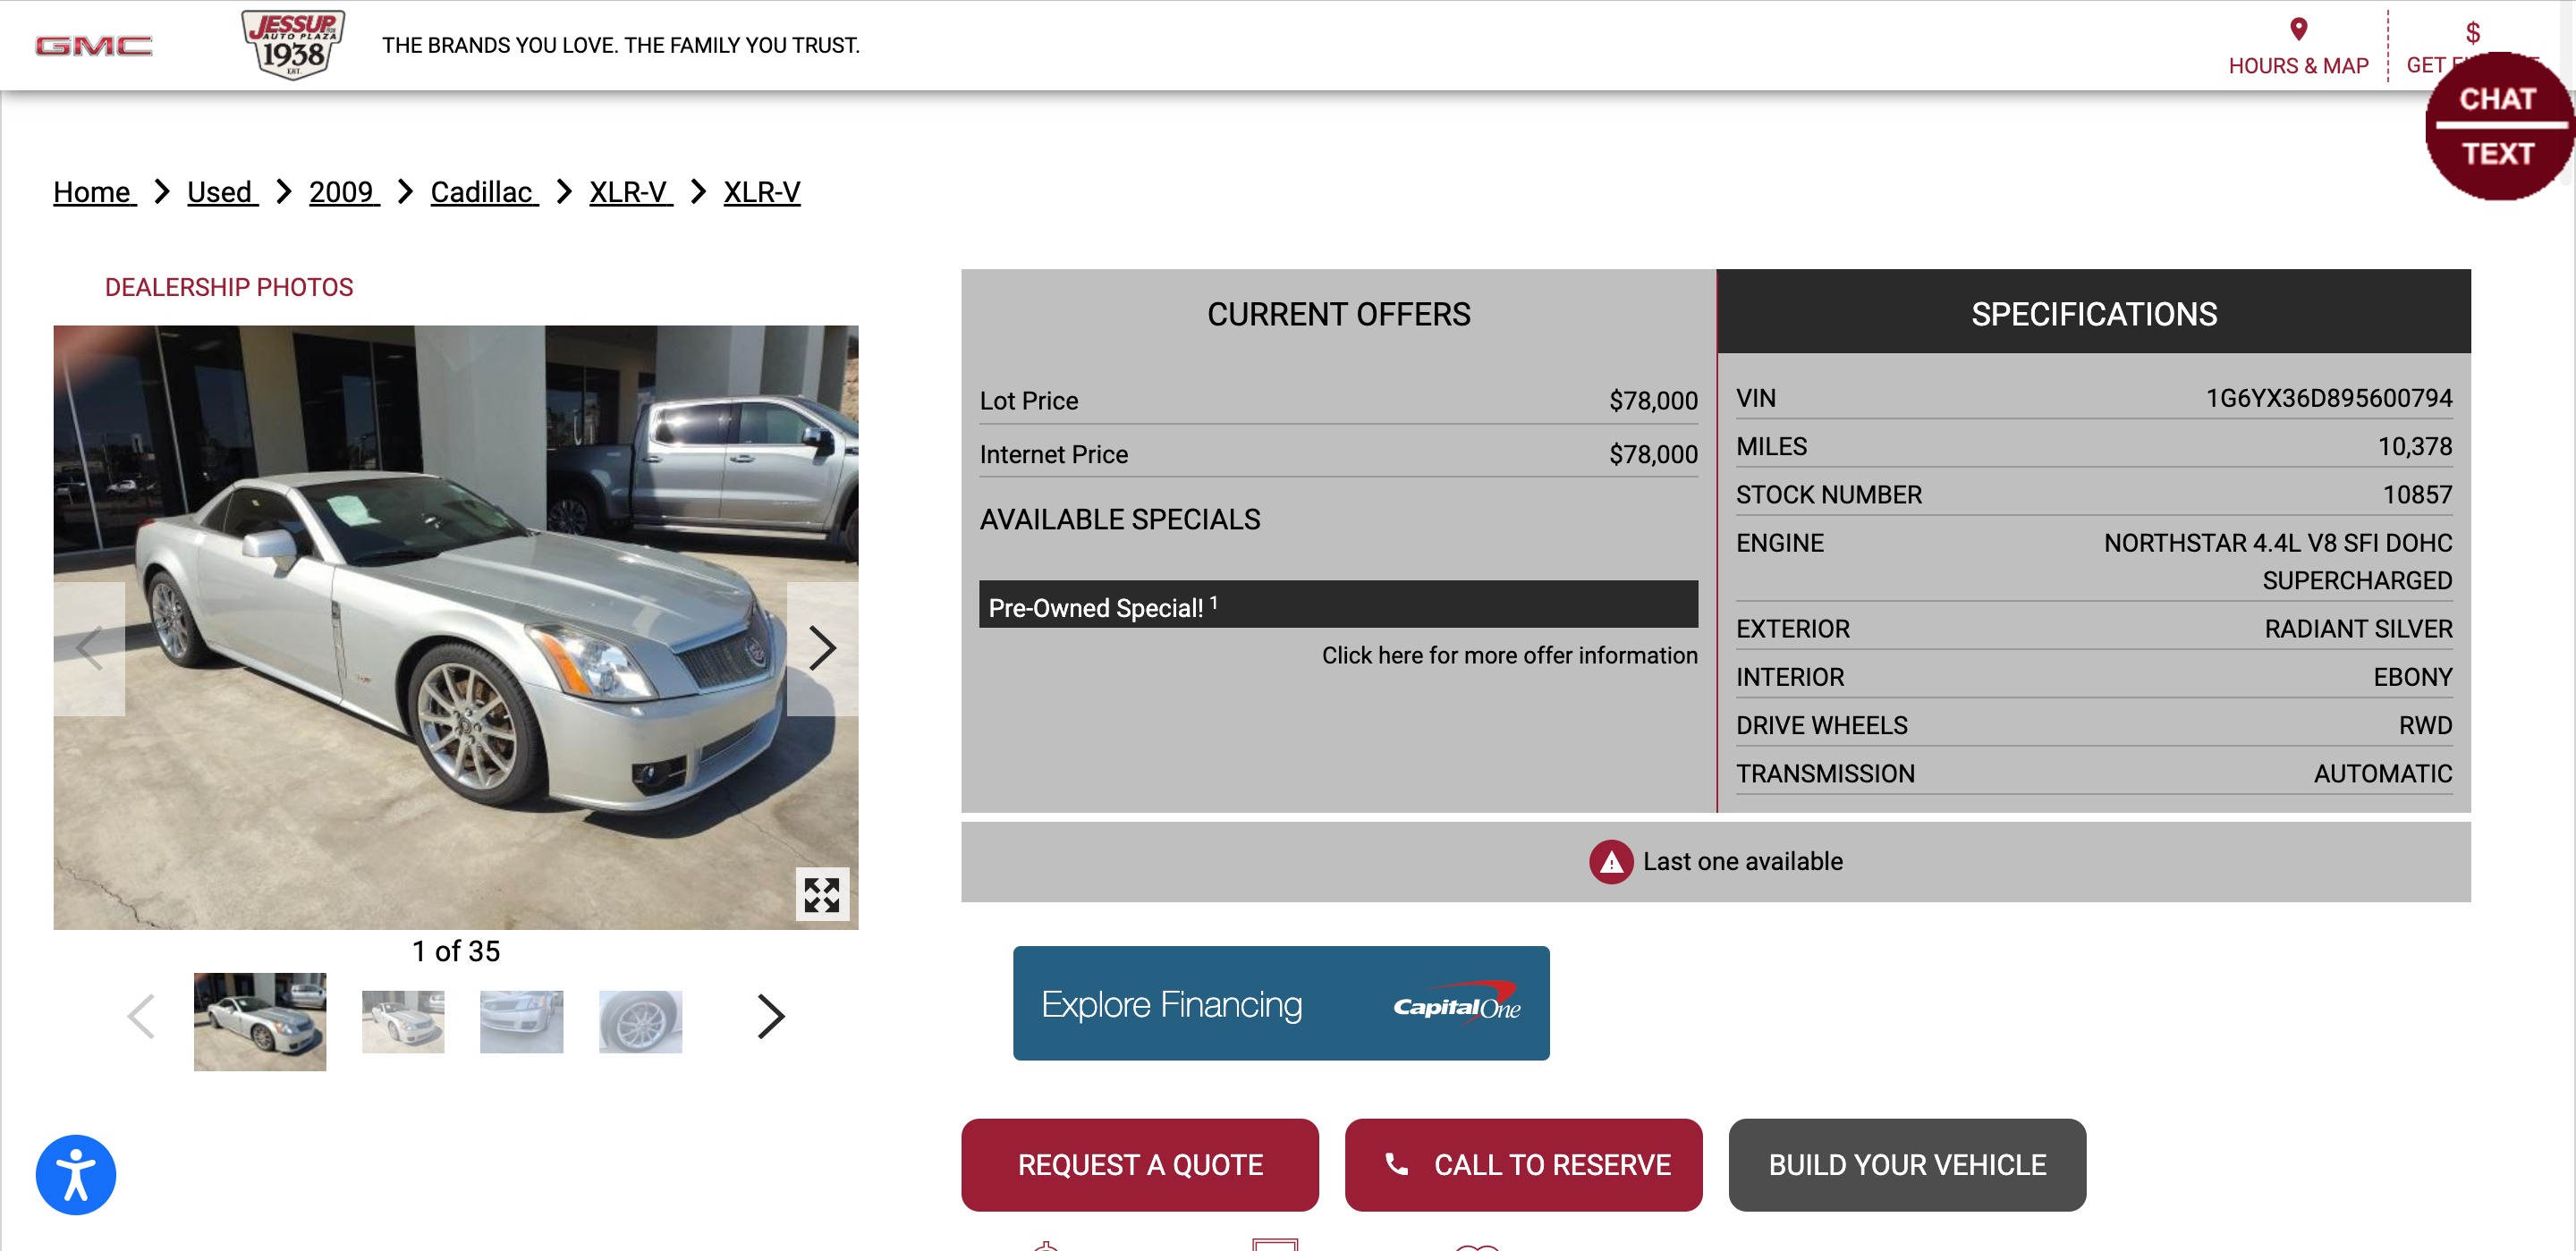This screenshot has width=2576, height=1251.
Task: Click 'Click here for more offer information'
Action: coord(1509,655)
